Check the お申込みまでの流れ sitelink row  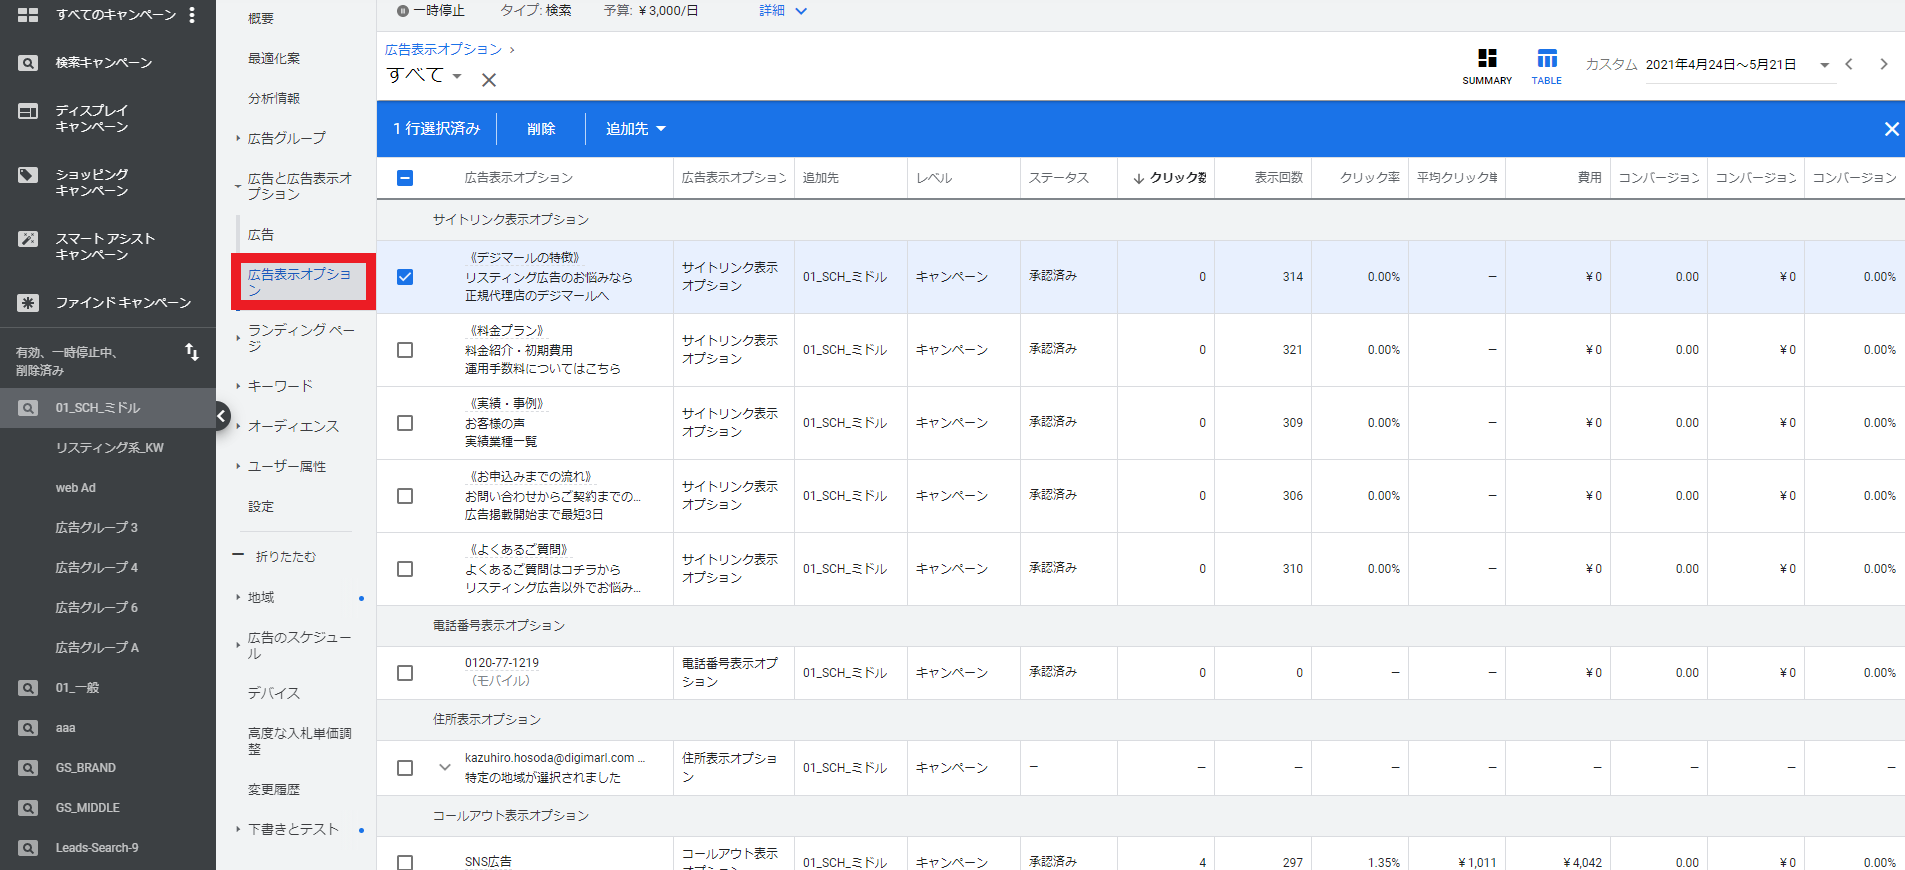405,496
